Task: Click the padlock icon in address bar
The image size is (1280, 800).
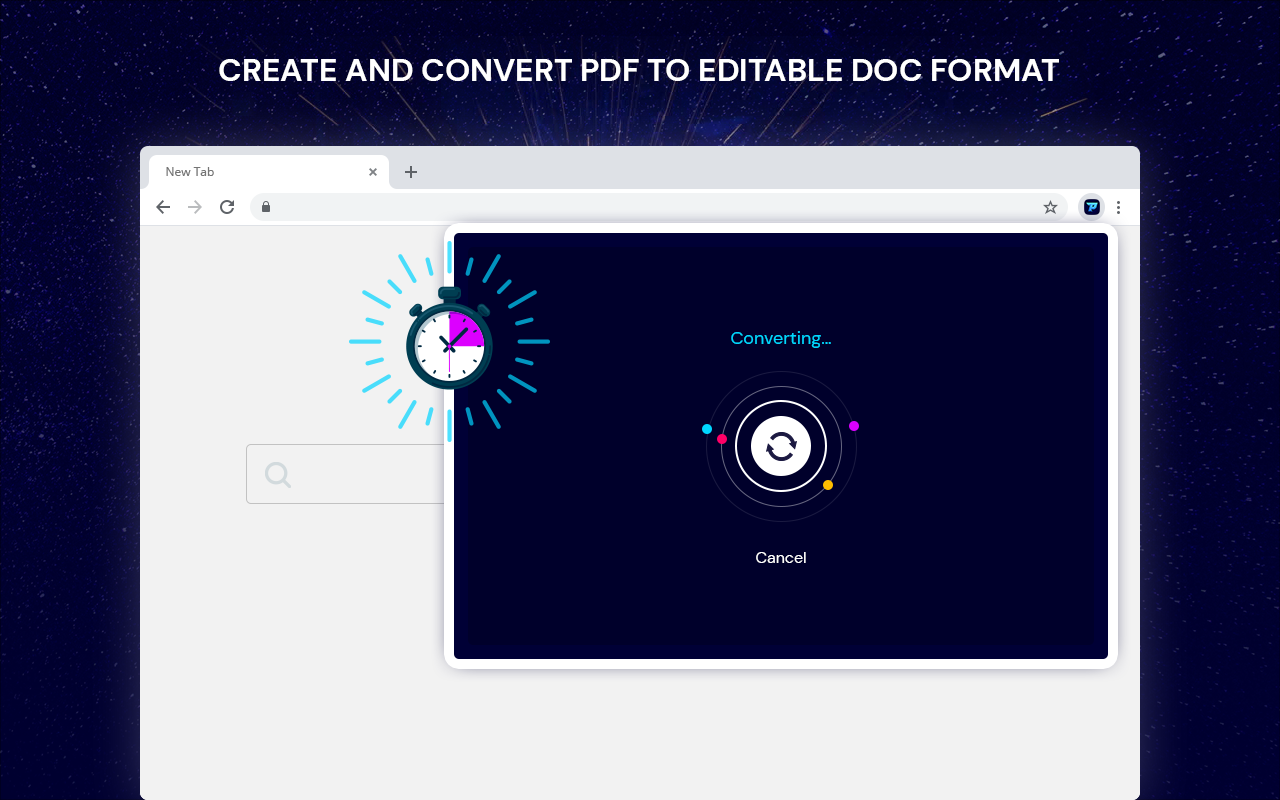Action: point(266,207)
